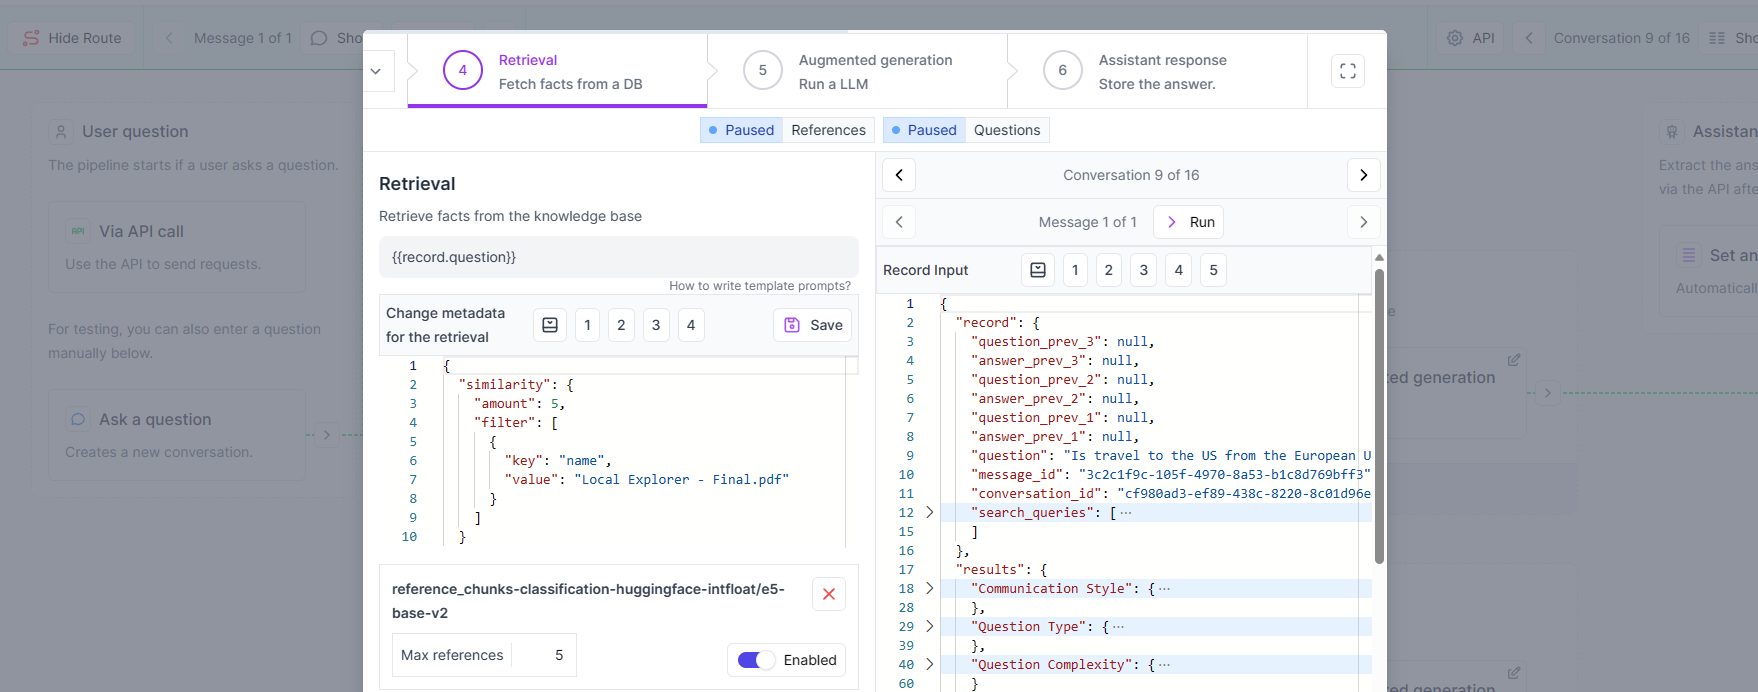Set metadata editor fold level 4

[x=691, y=325]
